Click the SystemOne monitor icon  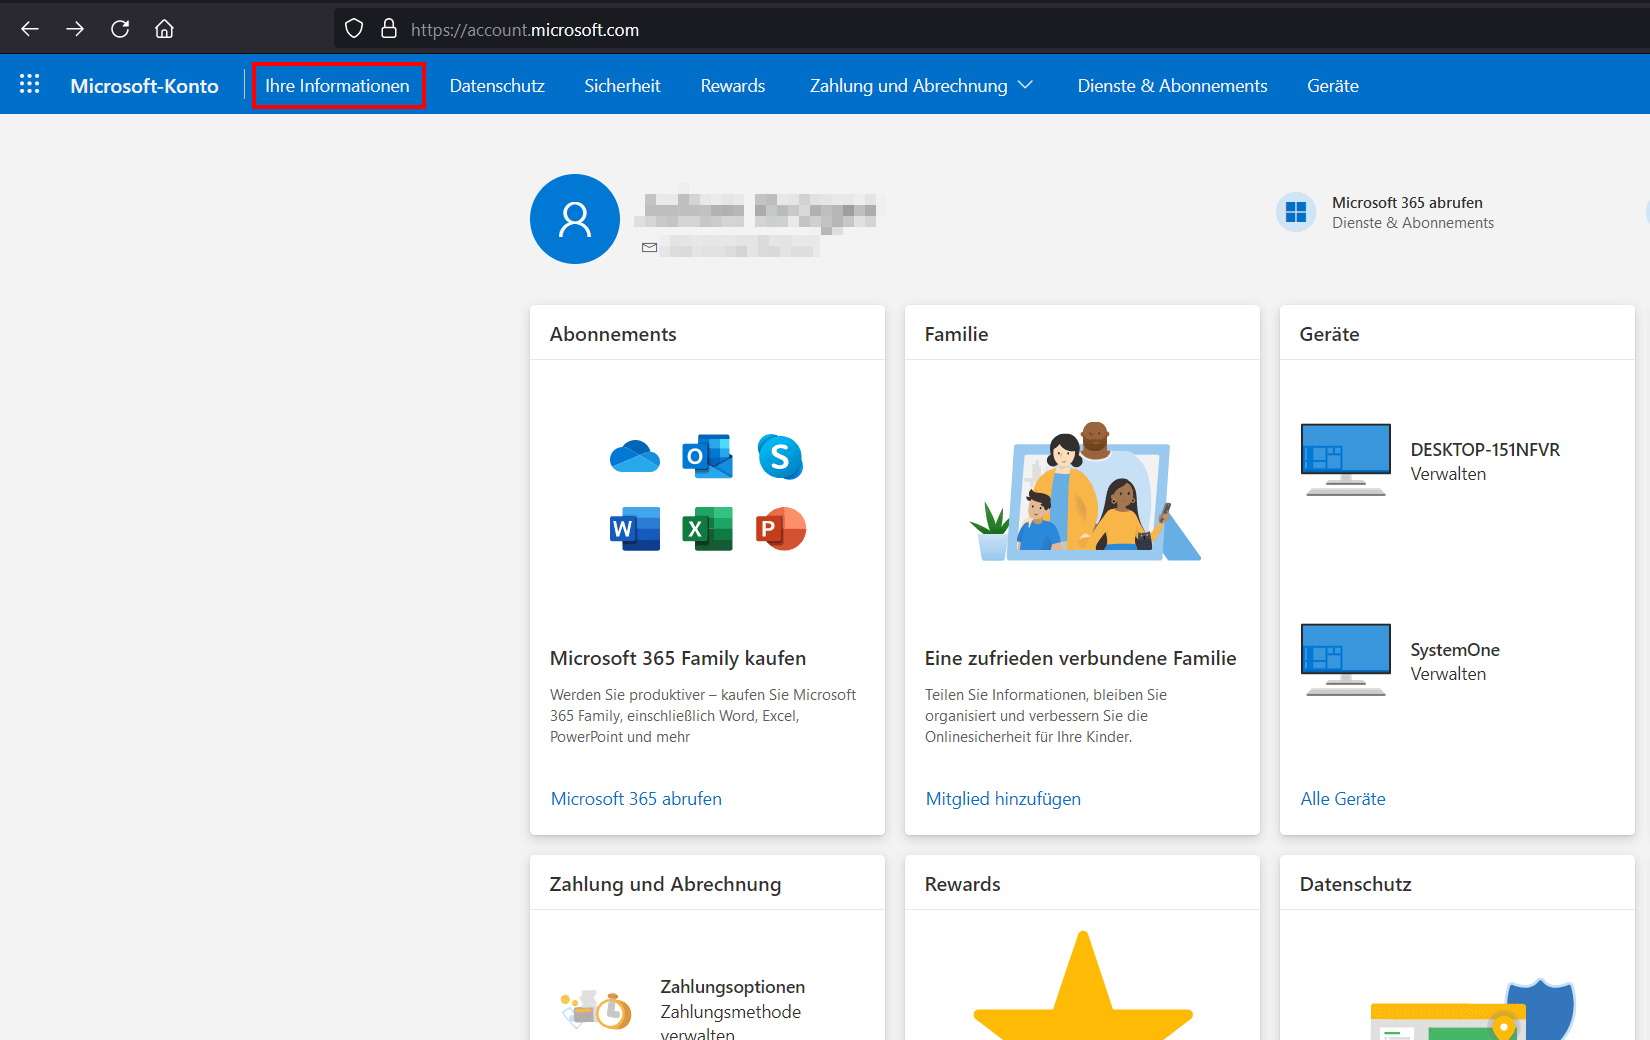(1346, 660)
